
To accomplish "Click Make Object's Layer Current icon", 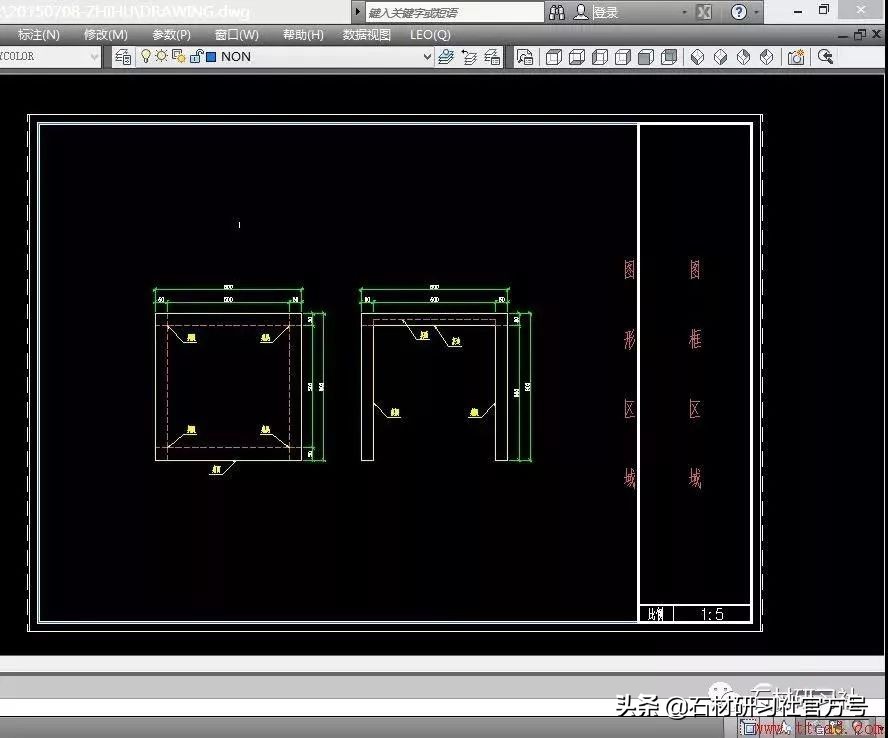I will coord(446,57).
